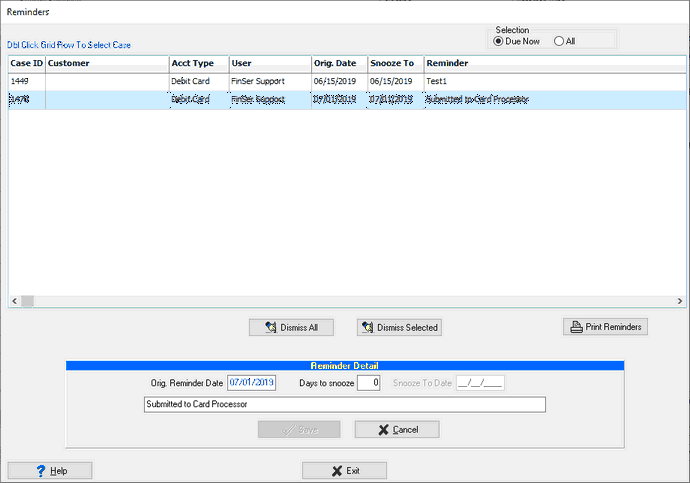
Task: Click the horizontal scrollbar left arrow
Action: pyautogui.click(x=15, y=301)
